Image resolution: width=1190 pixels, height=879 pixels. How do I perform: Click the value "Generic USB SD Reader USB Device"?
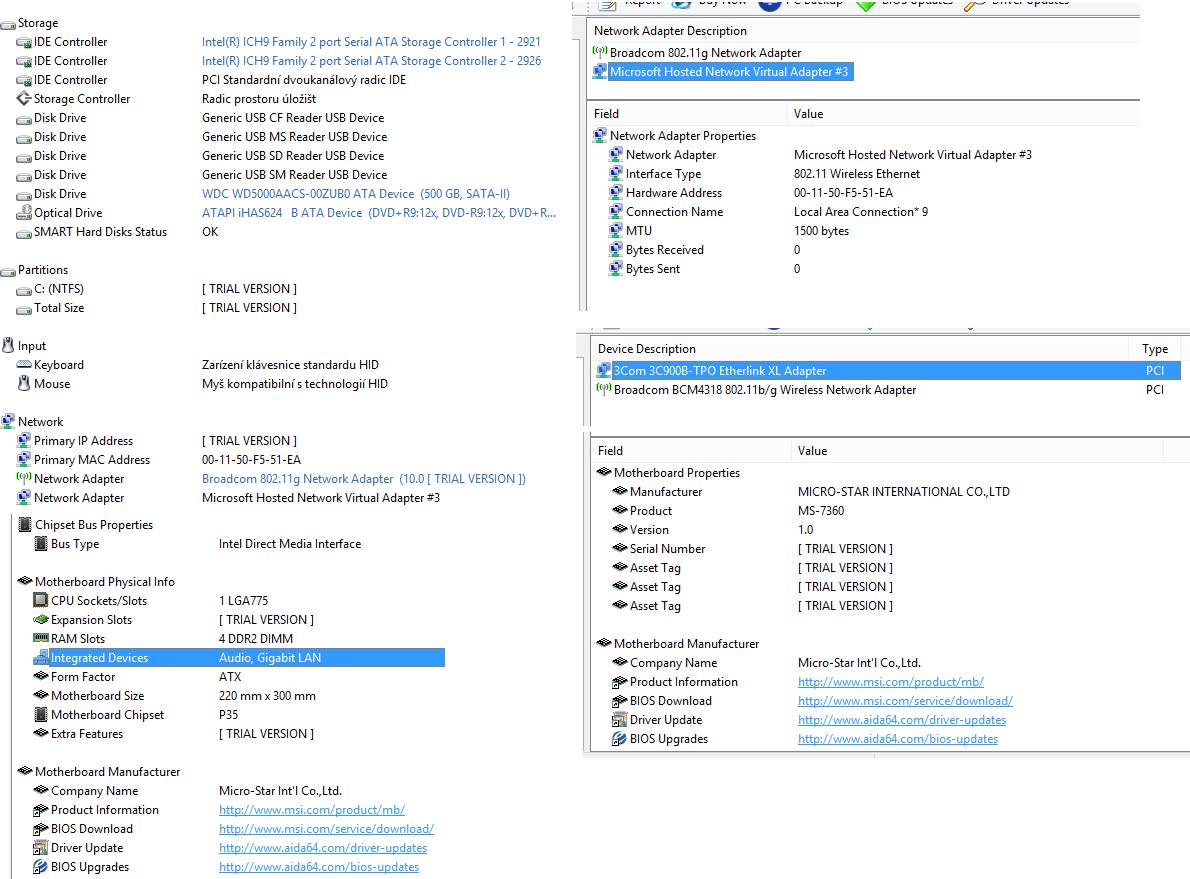point(293,156)
